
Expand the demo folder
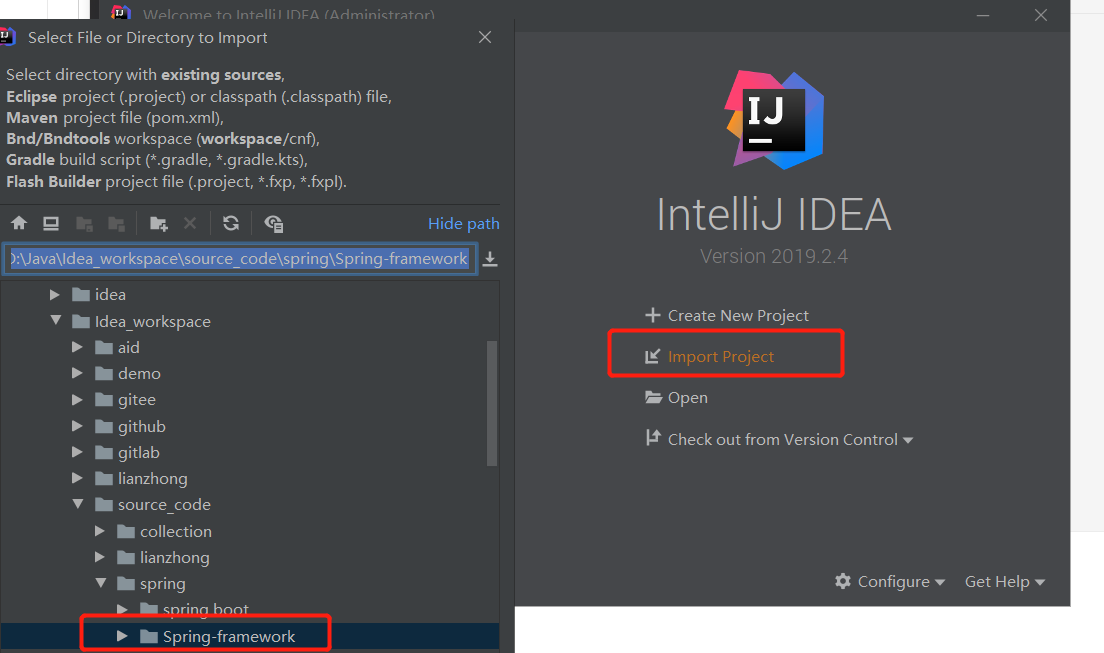[77, 373]
